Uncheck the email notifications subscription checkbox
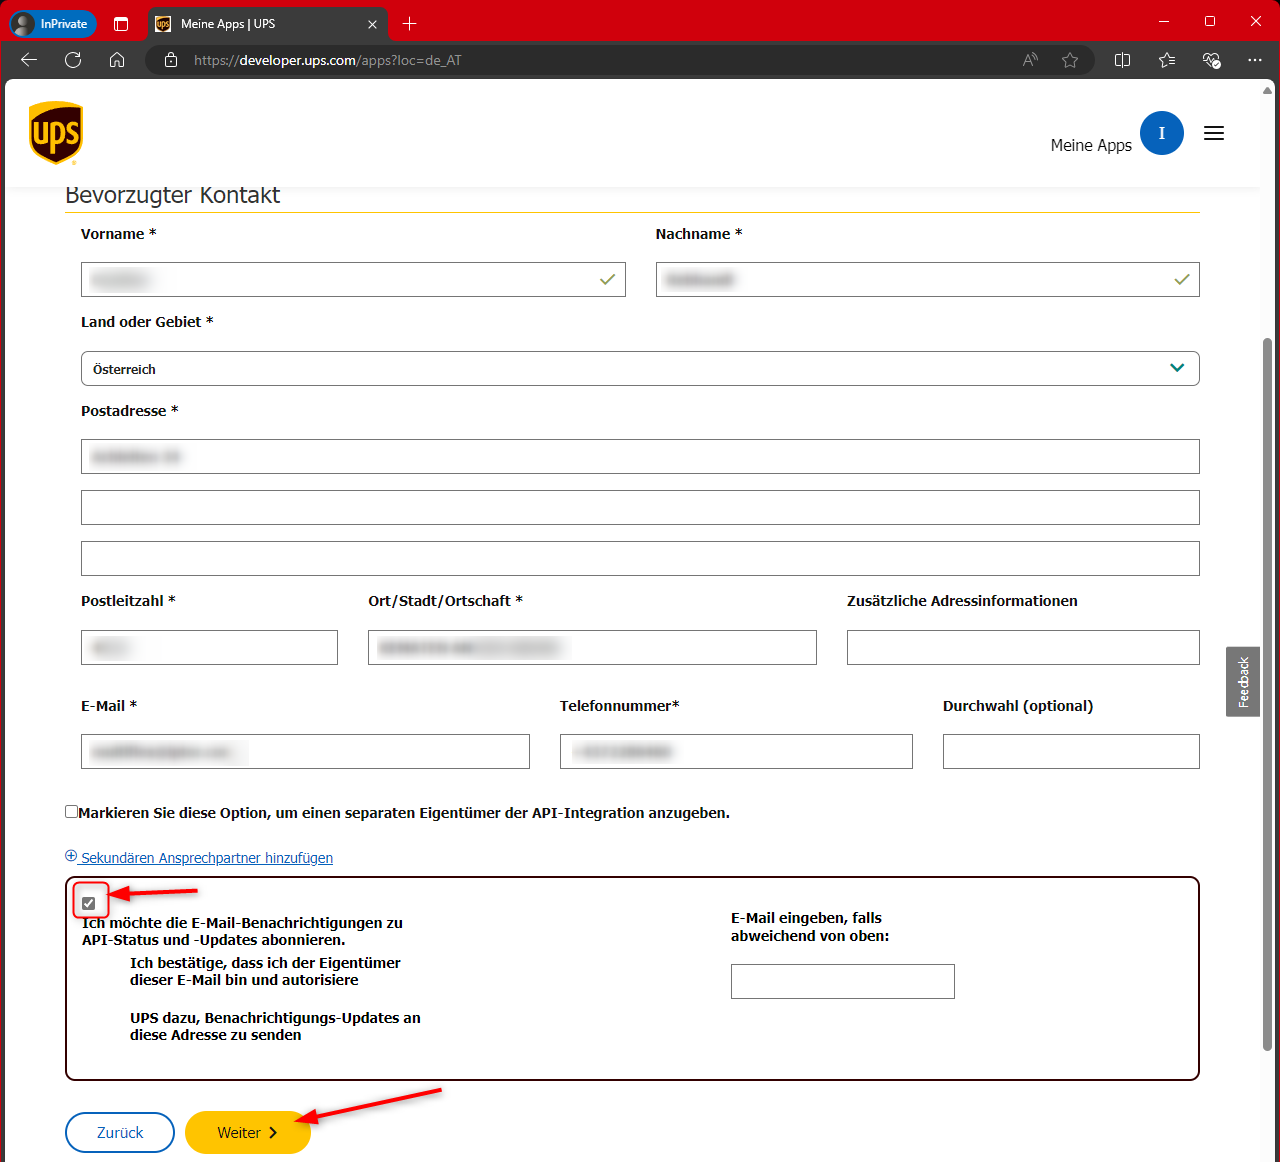This screenshot has width=1280, height=1162. 89,903
